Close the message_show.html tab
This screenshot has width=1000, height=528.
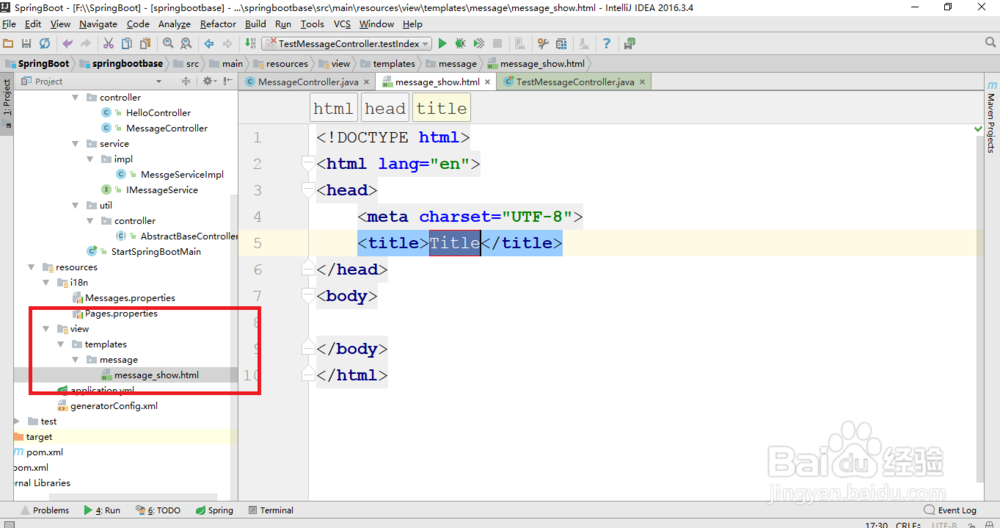487,82
